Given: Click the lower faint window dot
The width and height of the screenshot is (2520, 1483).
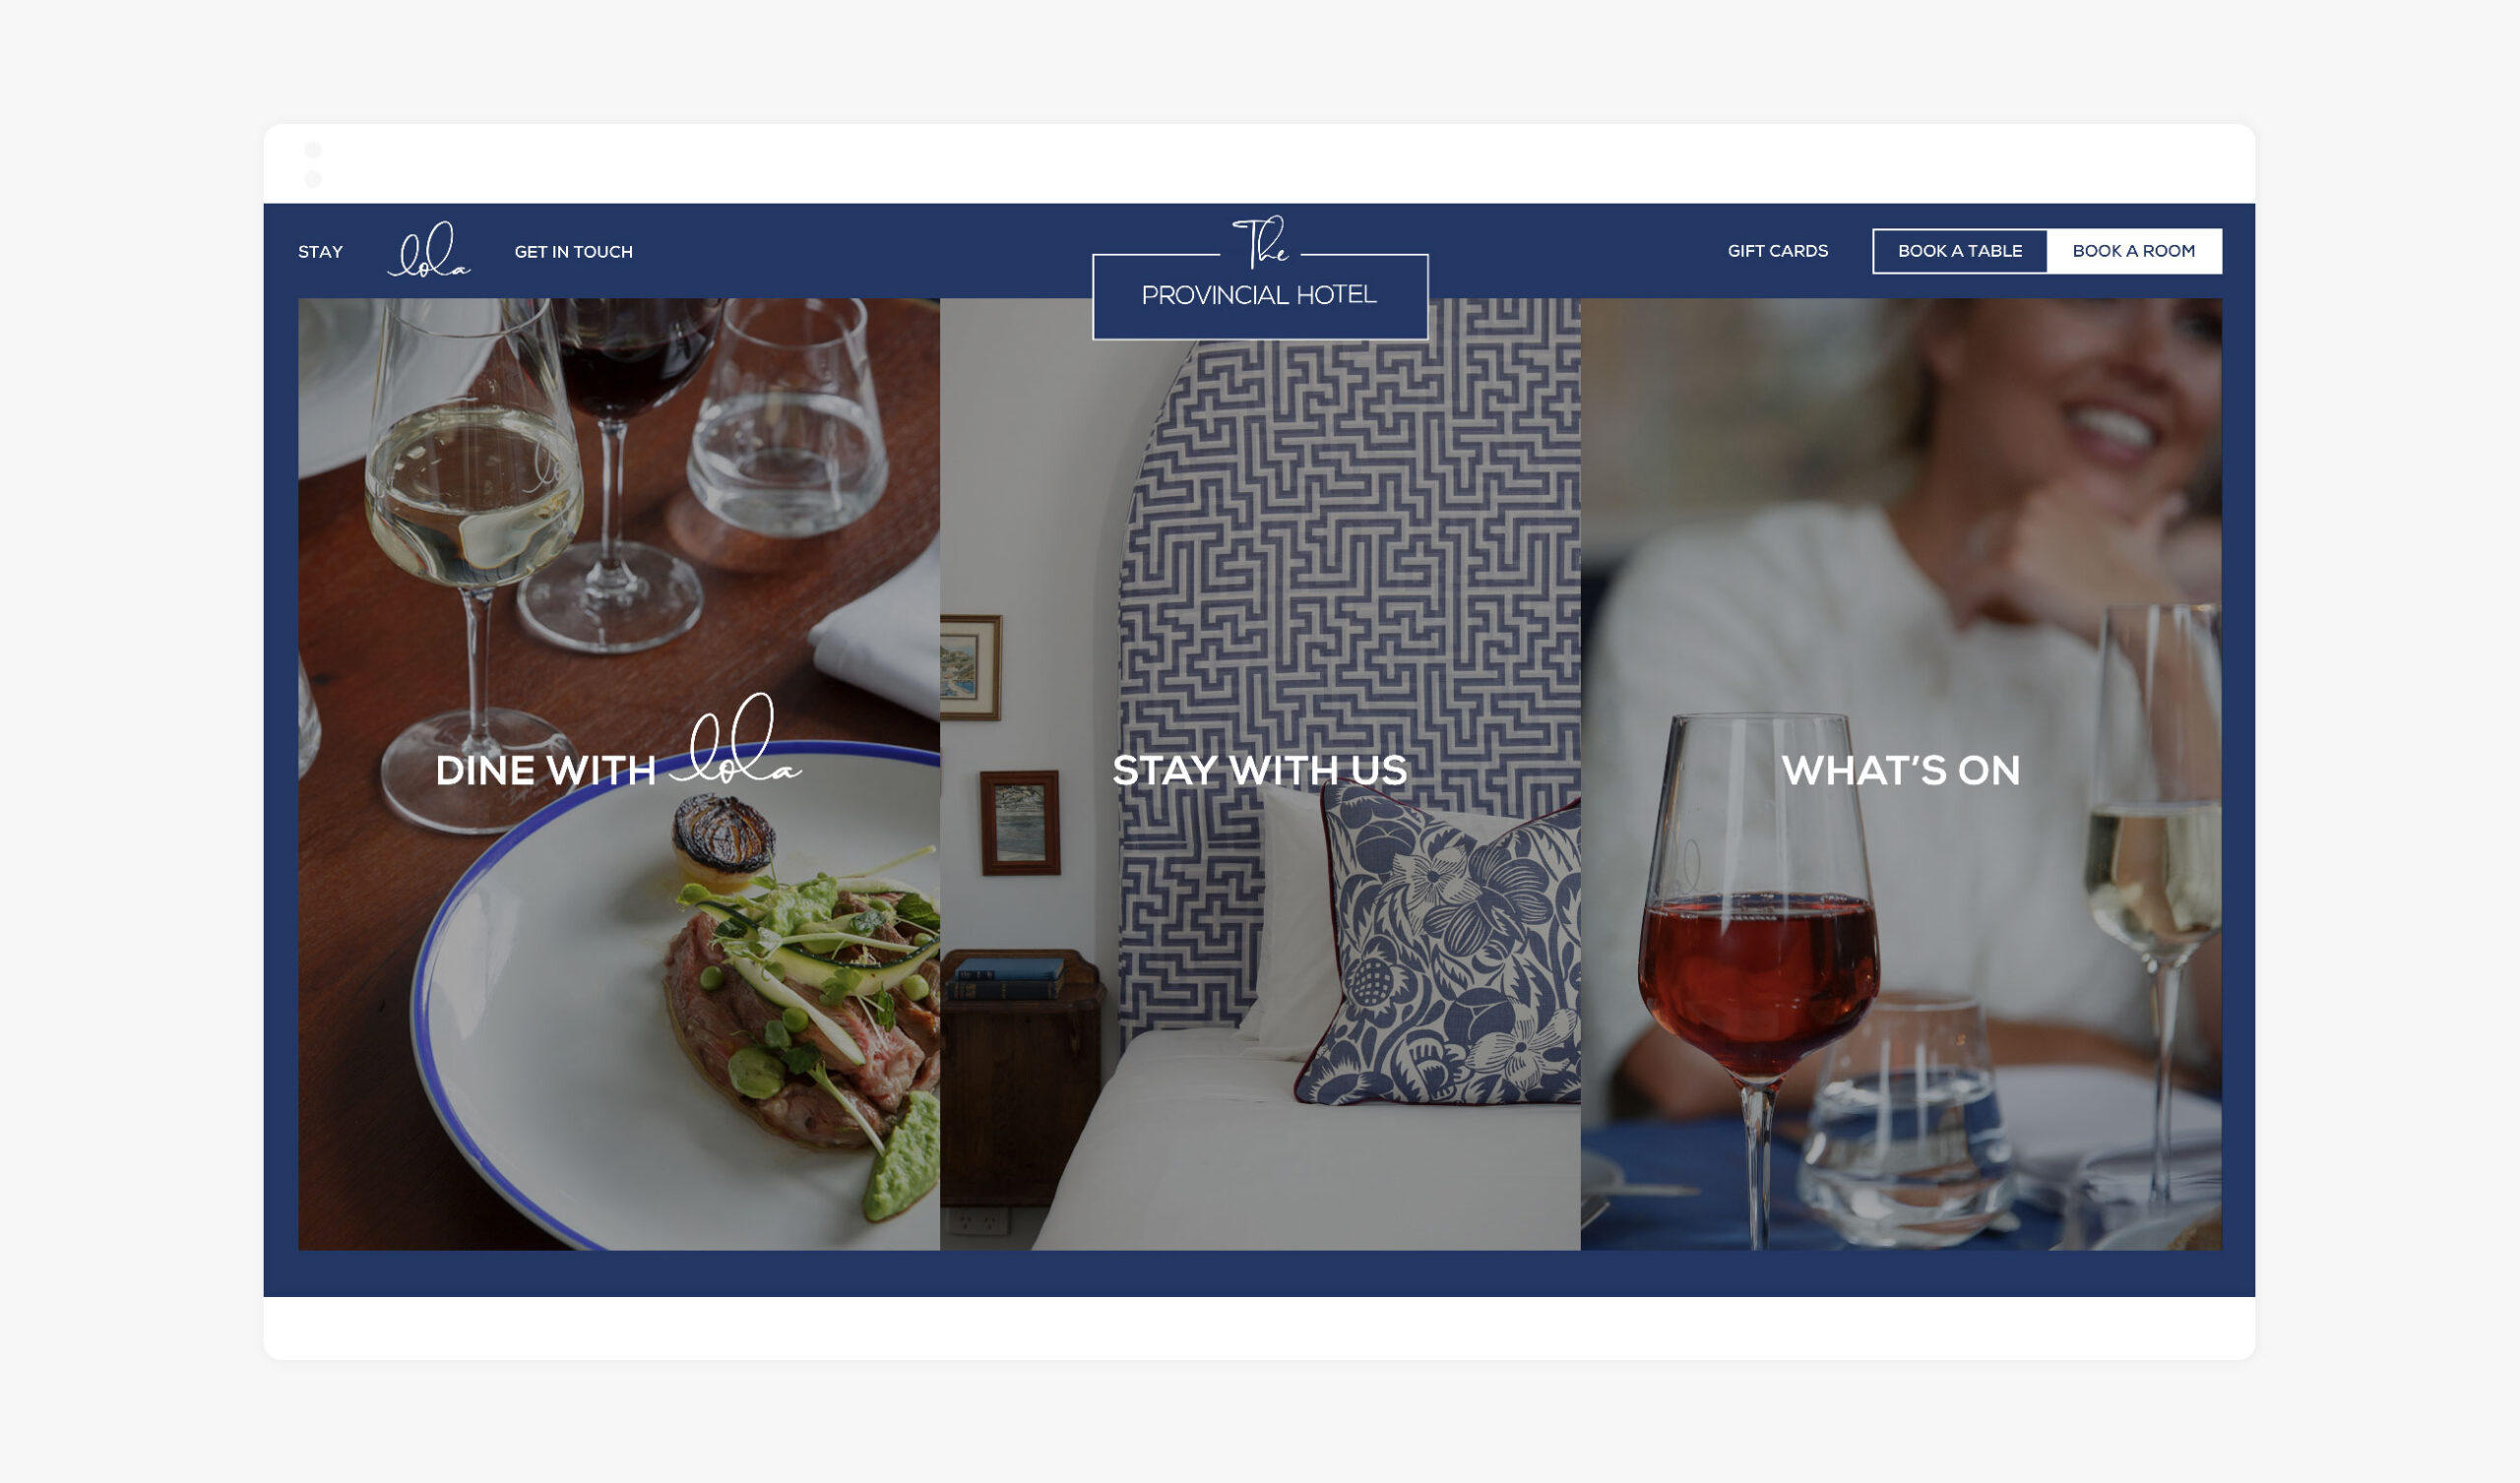Looking at the screenshot, I should pos(313,179).
